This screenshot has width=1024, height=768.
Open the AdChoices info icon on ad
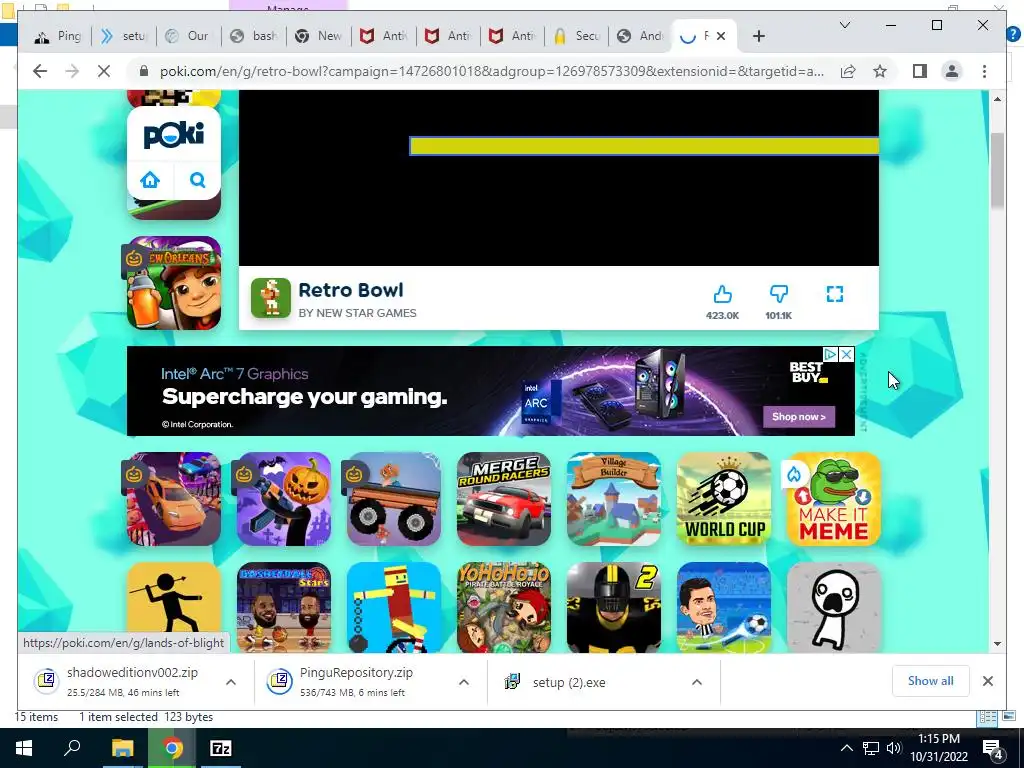[831, 354]
